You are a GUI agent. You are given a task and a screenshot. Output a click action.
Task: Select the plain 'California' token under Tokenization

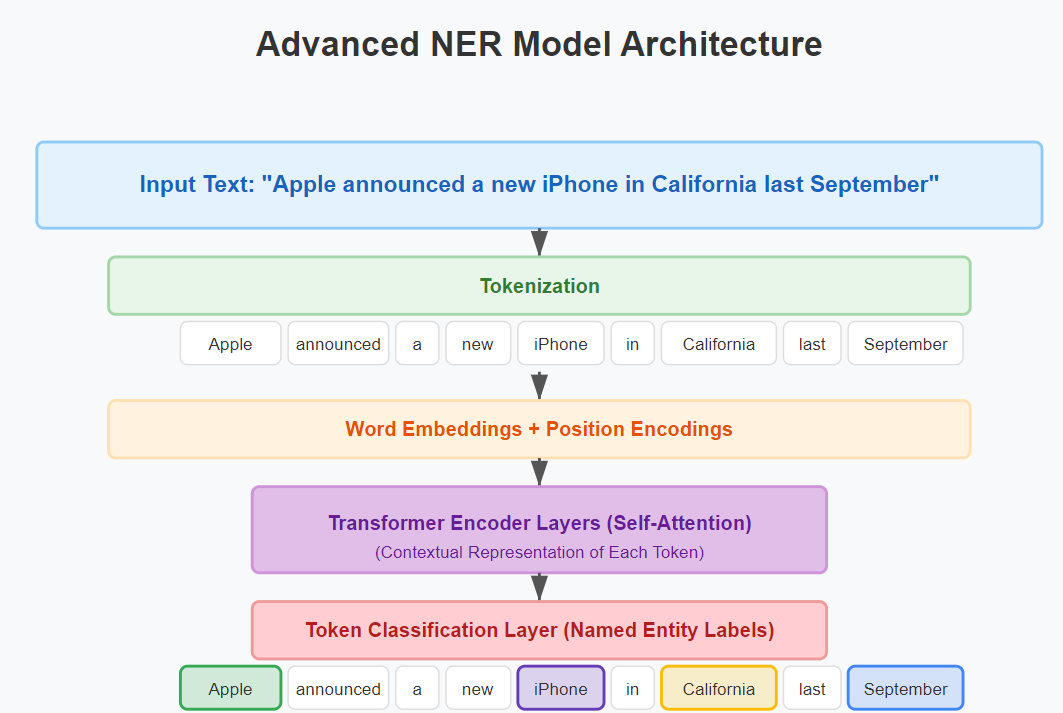719,344
